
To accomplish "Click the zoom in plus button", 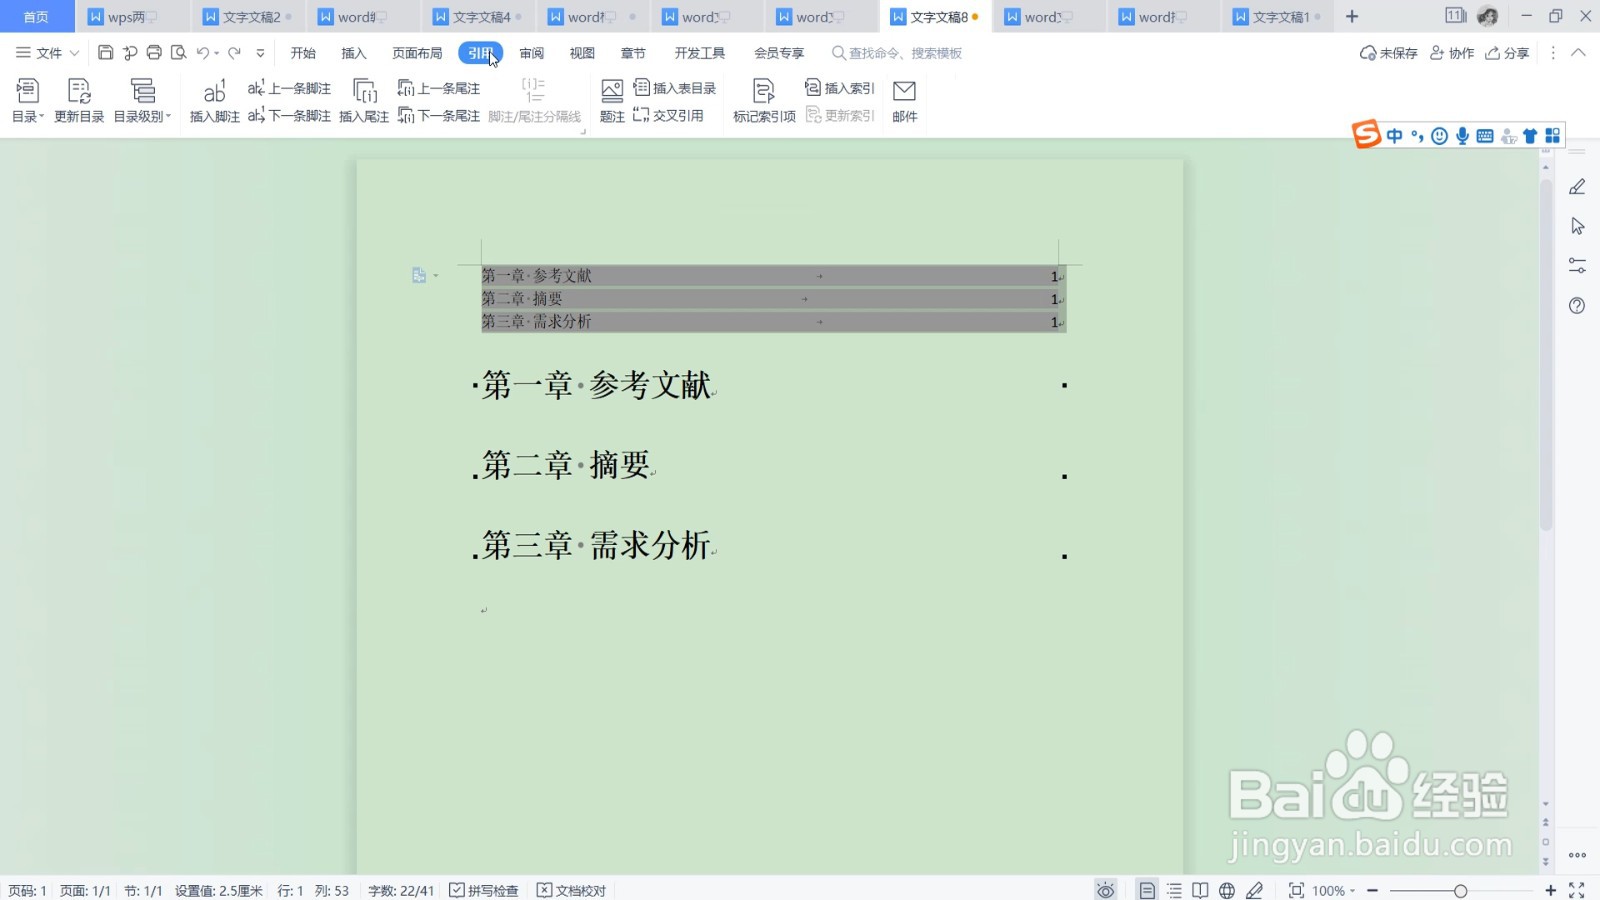I will tap(1550, 890).
